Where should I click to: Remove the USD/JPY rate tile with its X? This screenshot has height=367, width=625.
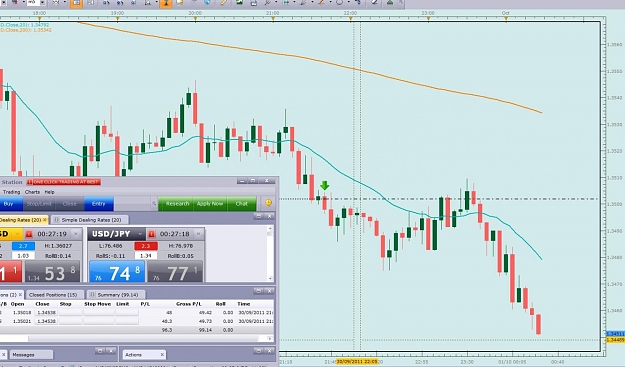[198, 234]
